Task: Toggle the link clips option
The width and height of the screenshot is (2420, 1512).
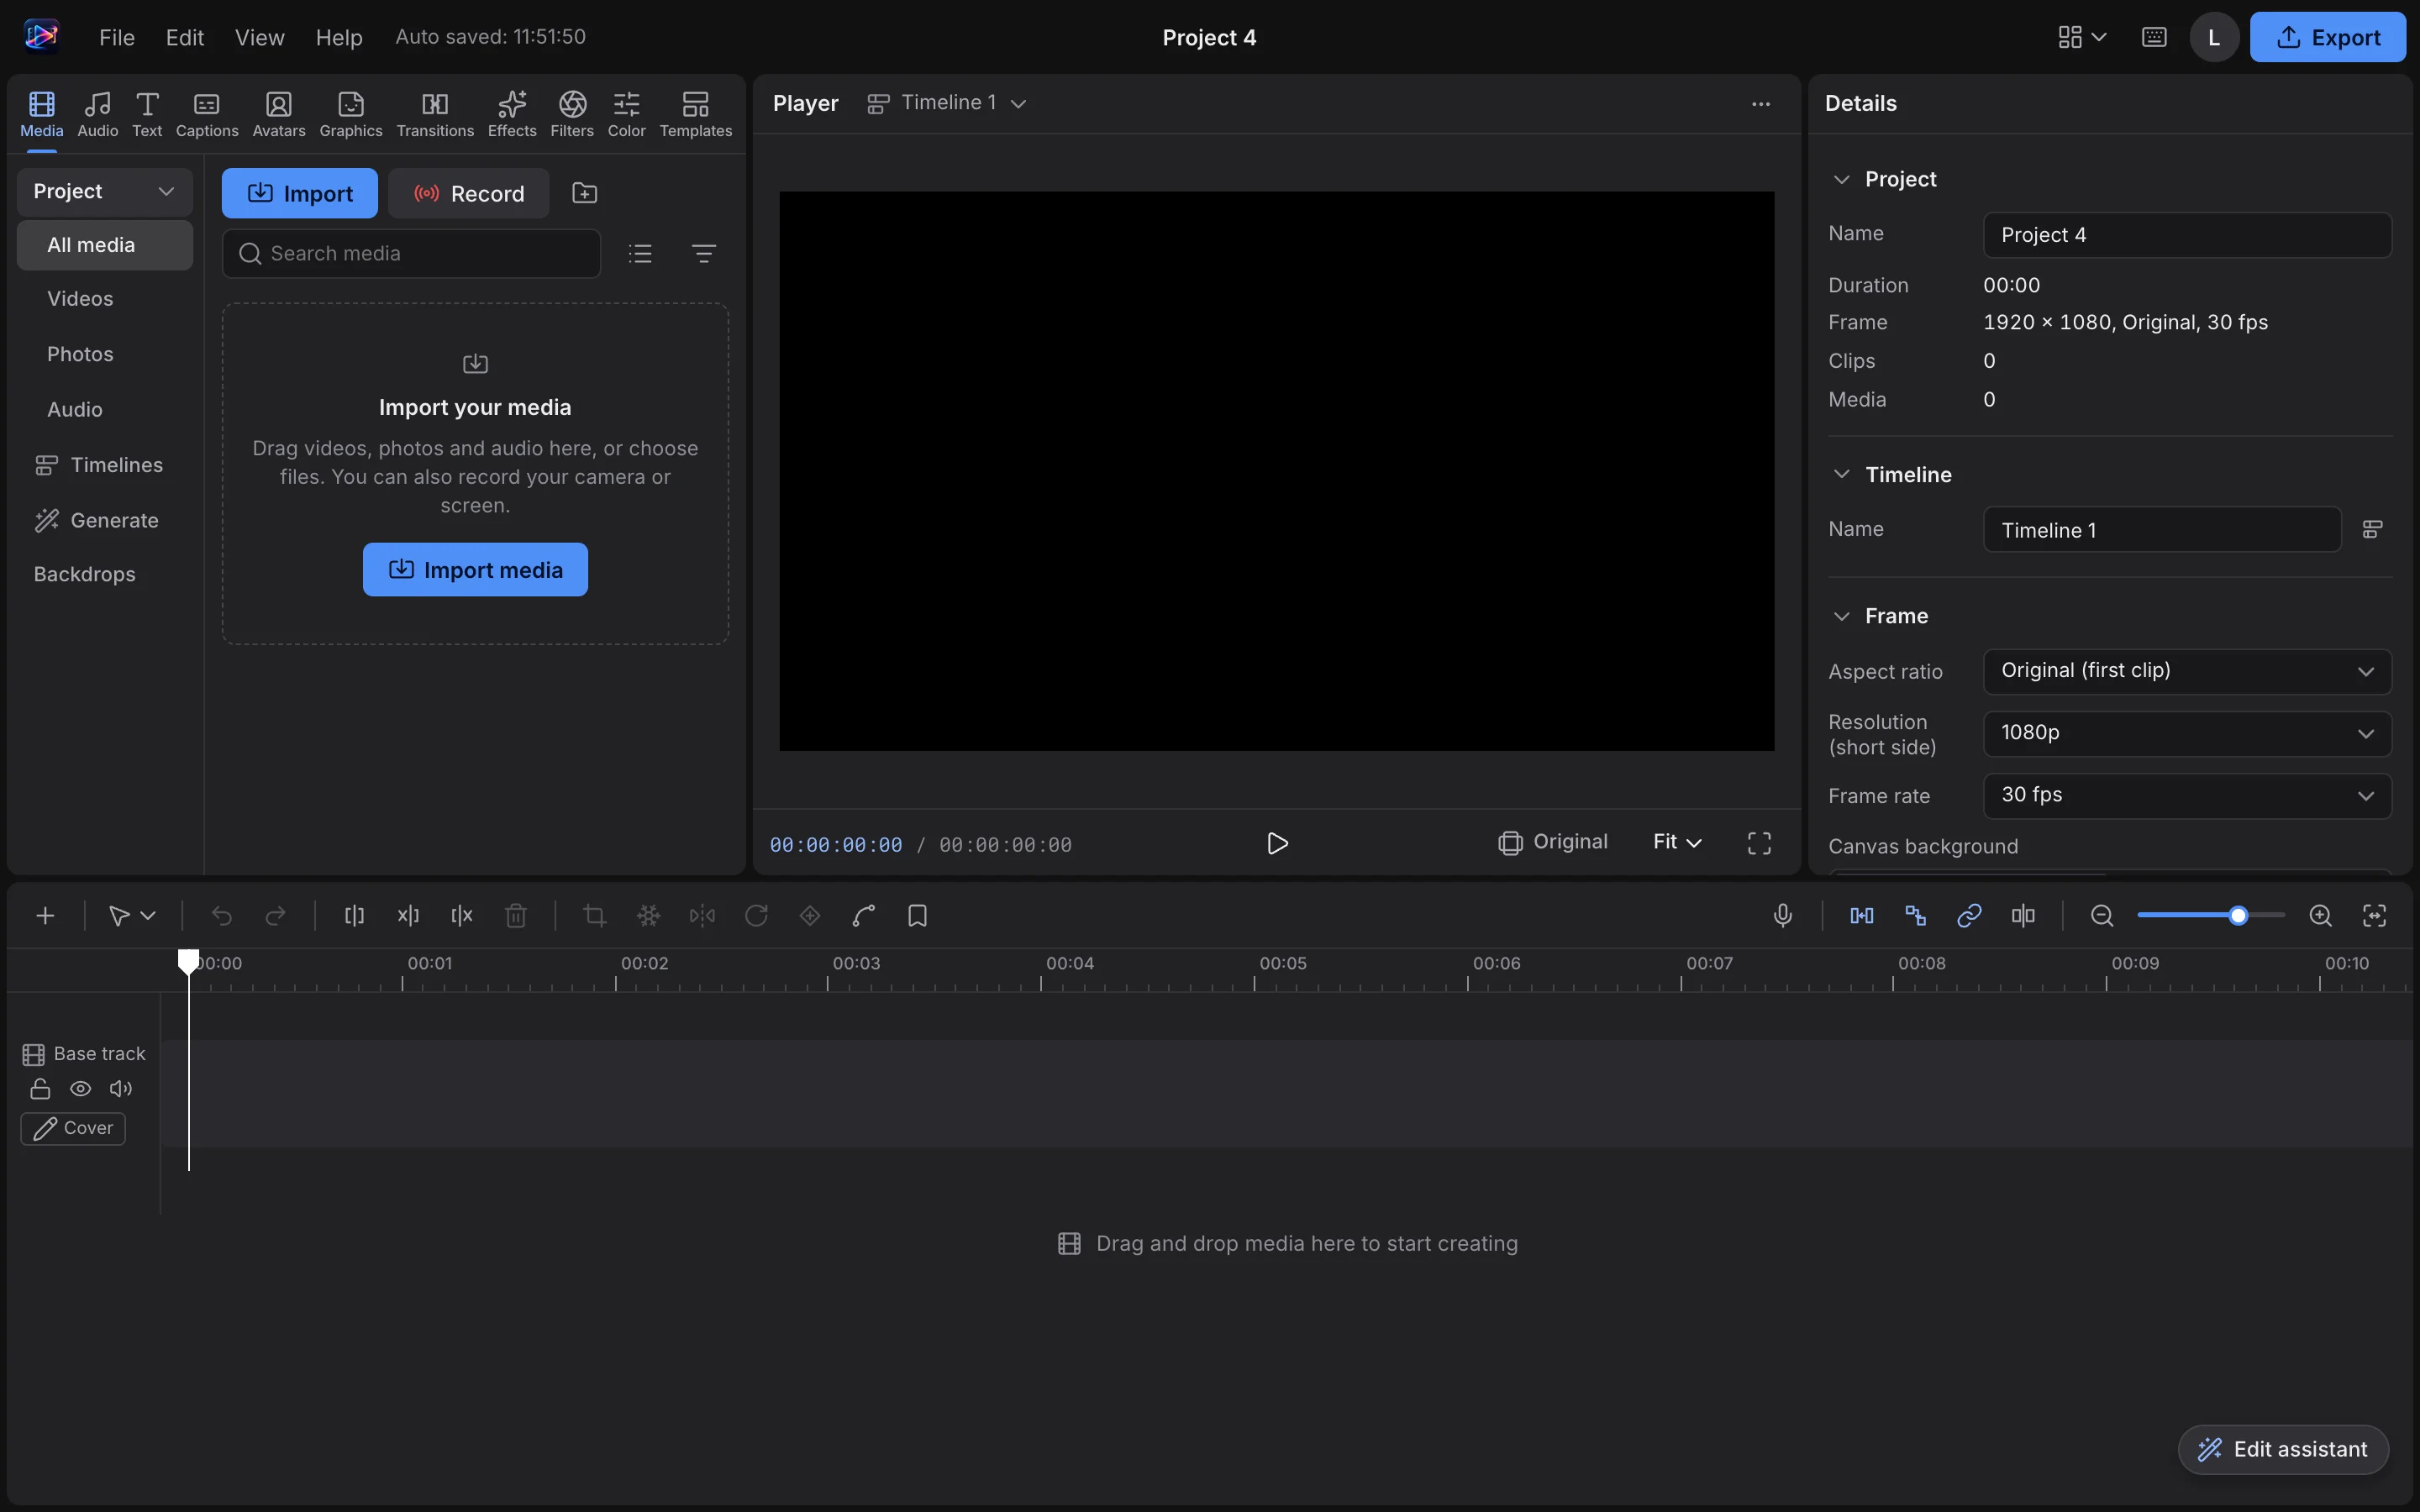Action: (1969, 916)
